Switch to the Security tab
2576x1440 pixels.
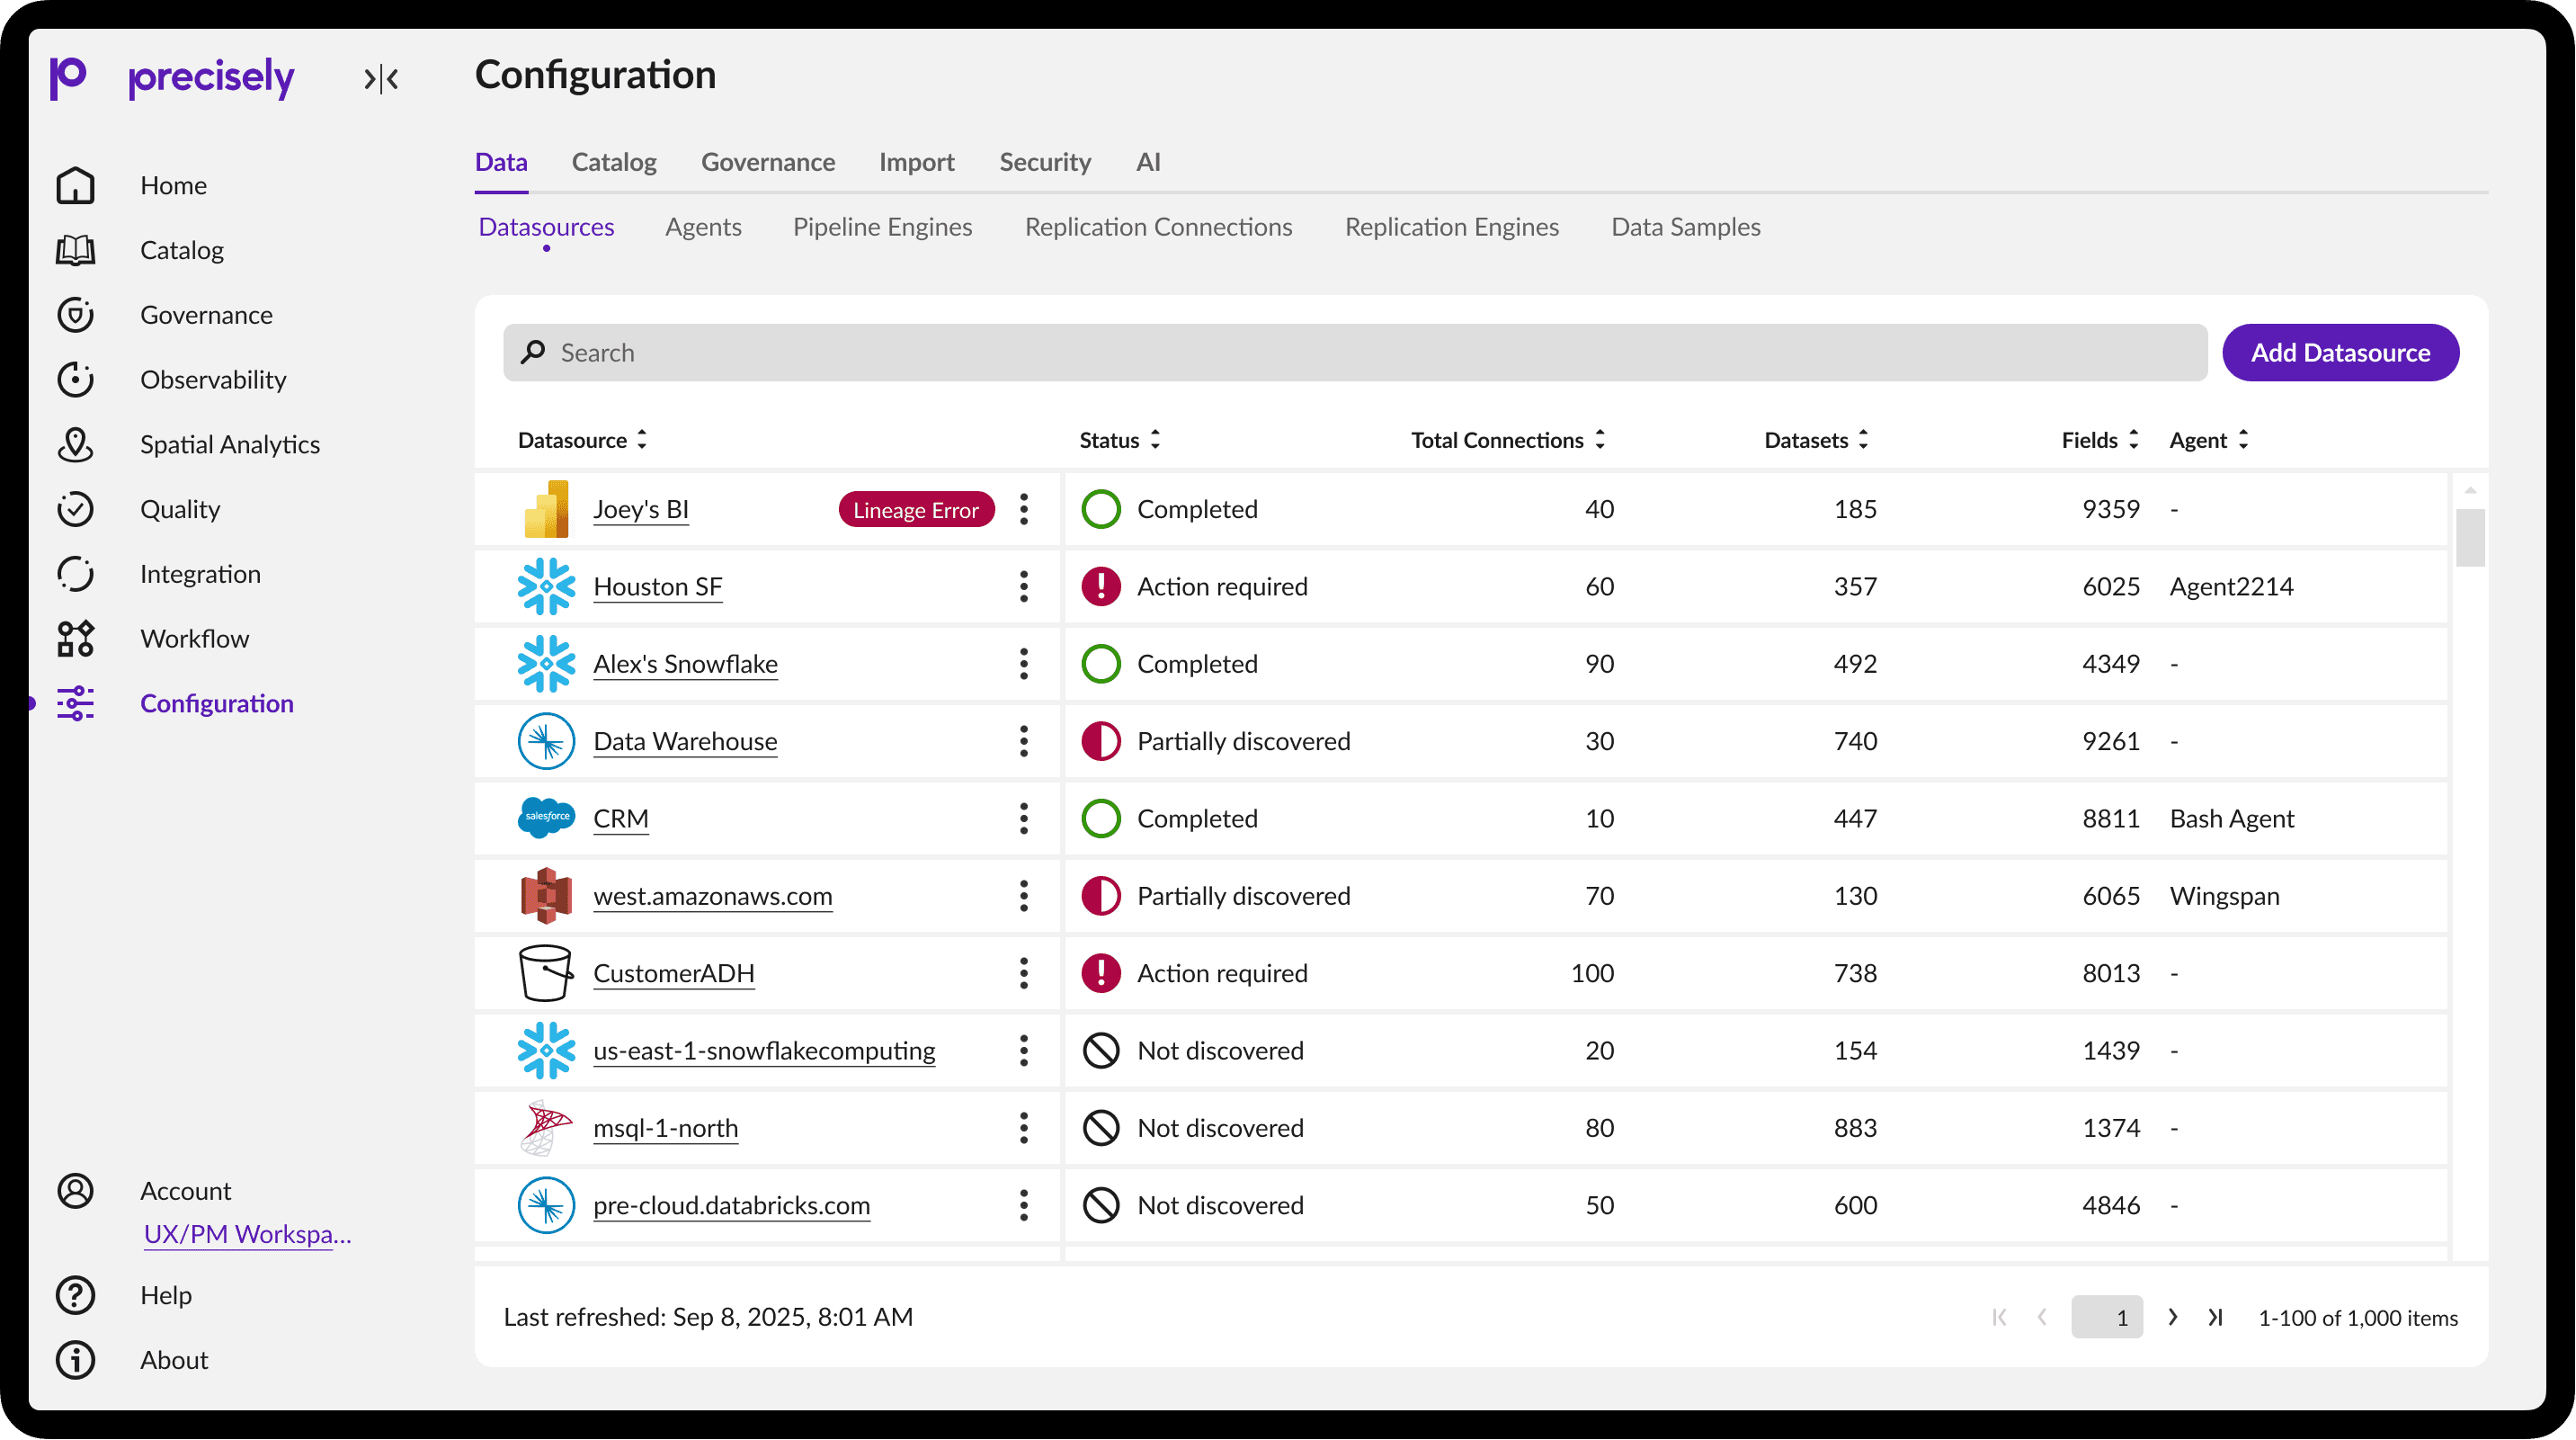[x=1044, y=162]
